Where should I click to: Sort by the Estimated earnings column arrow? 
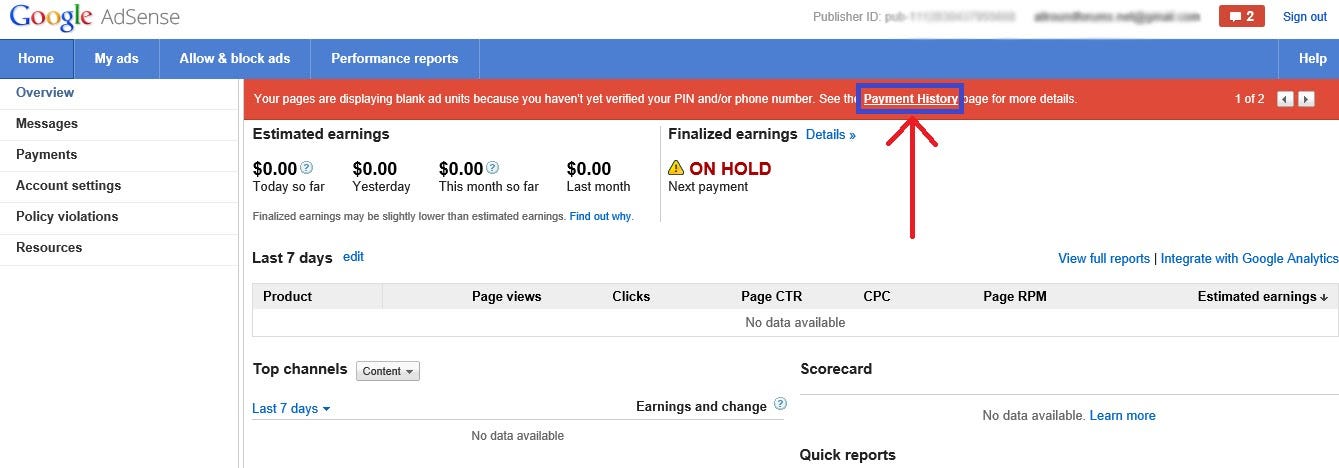tap(1324, 297)
